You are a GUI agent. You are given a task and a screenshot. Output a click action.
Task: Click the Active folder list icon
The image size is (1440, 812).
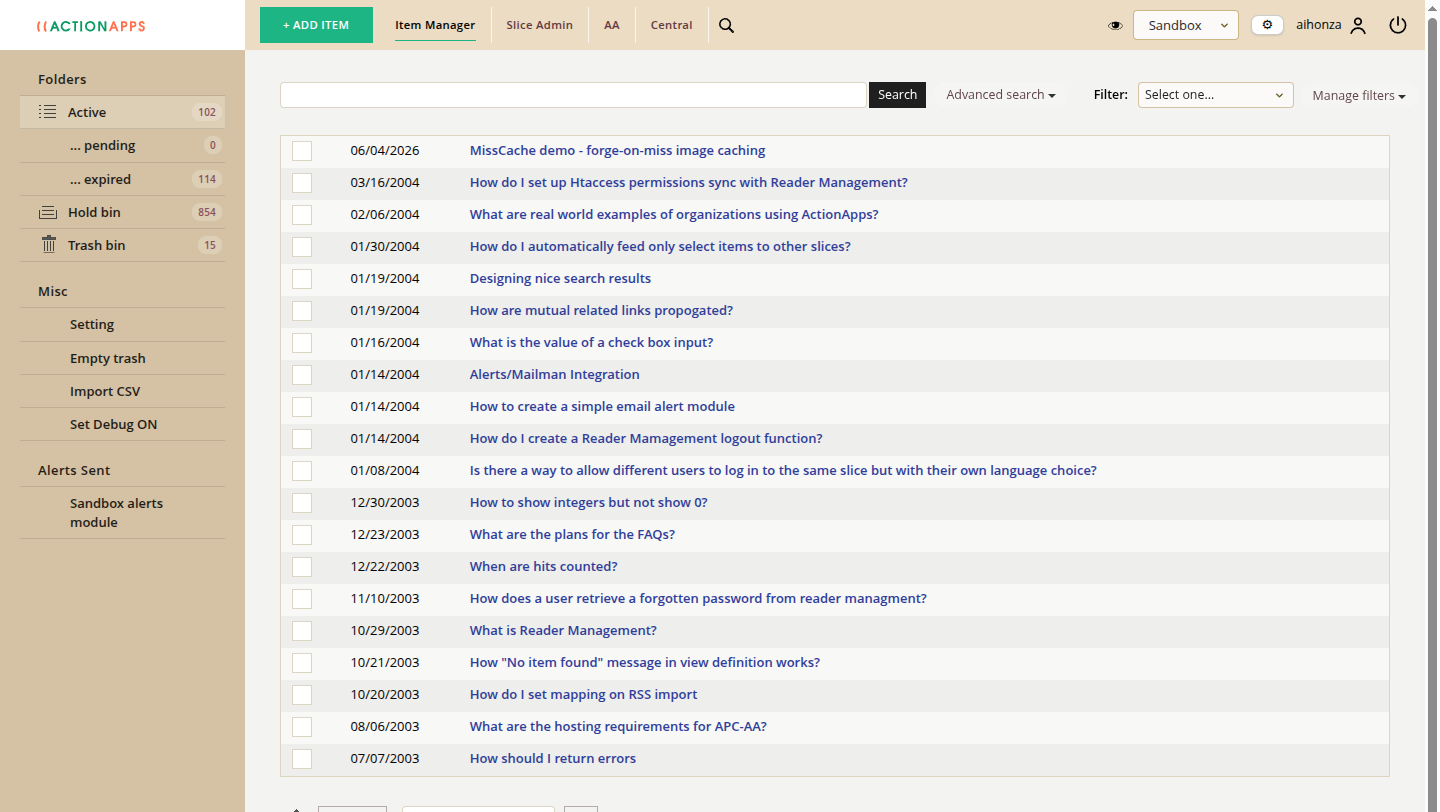47,112
